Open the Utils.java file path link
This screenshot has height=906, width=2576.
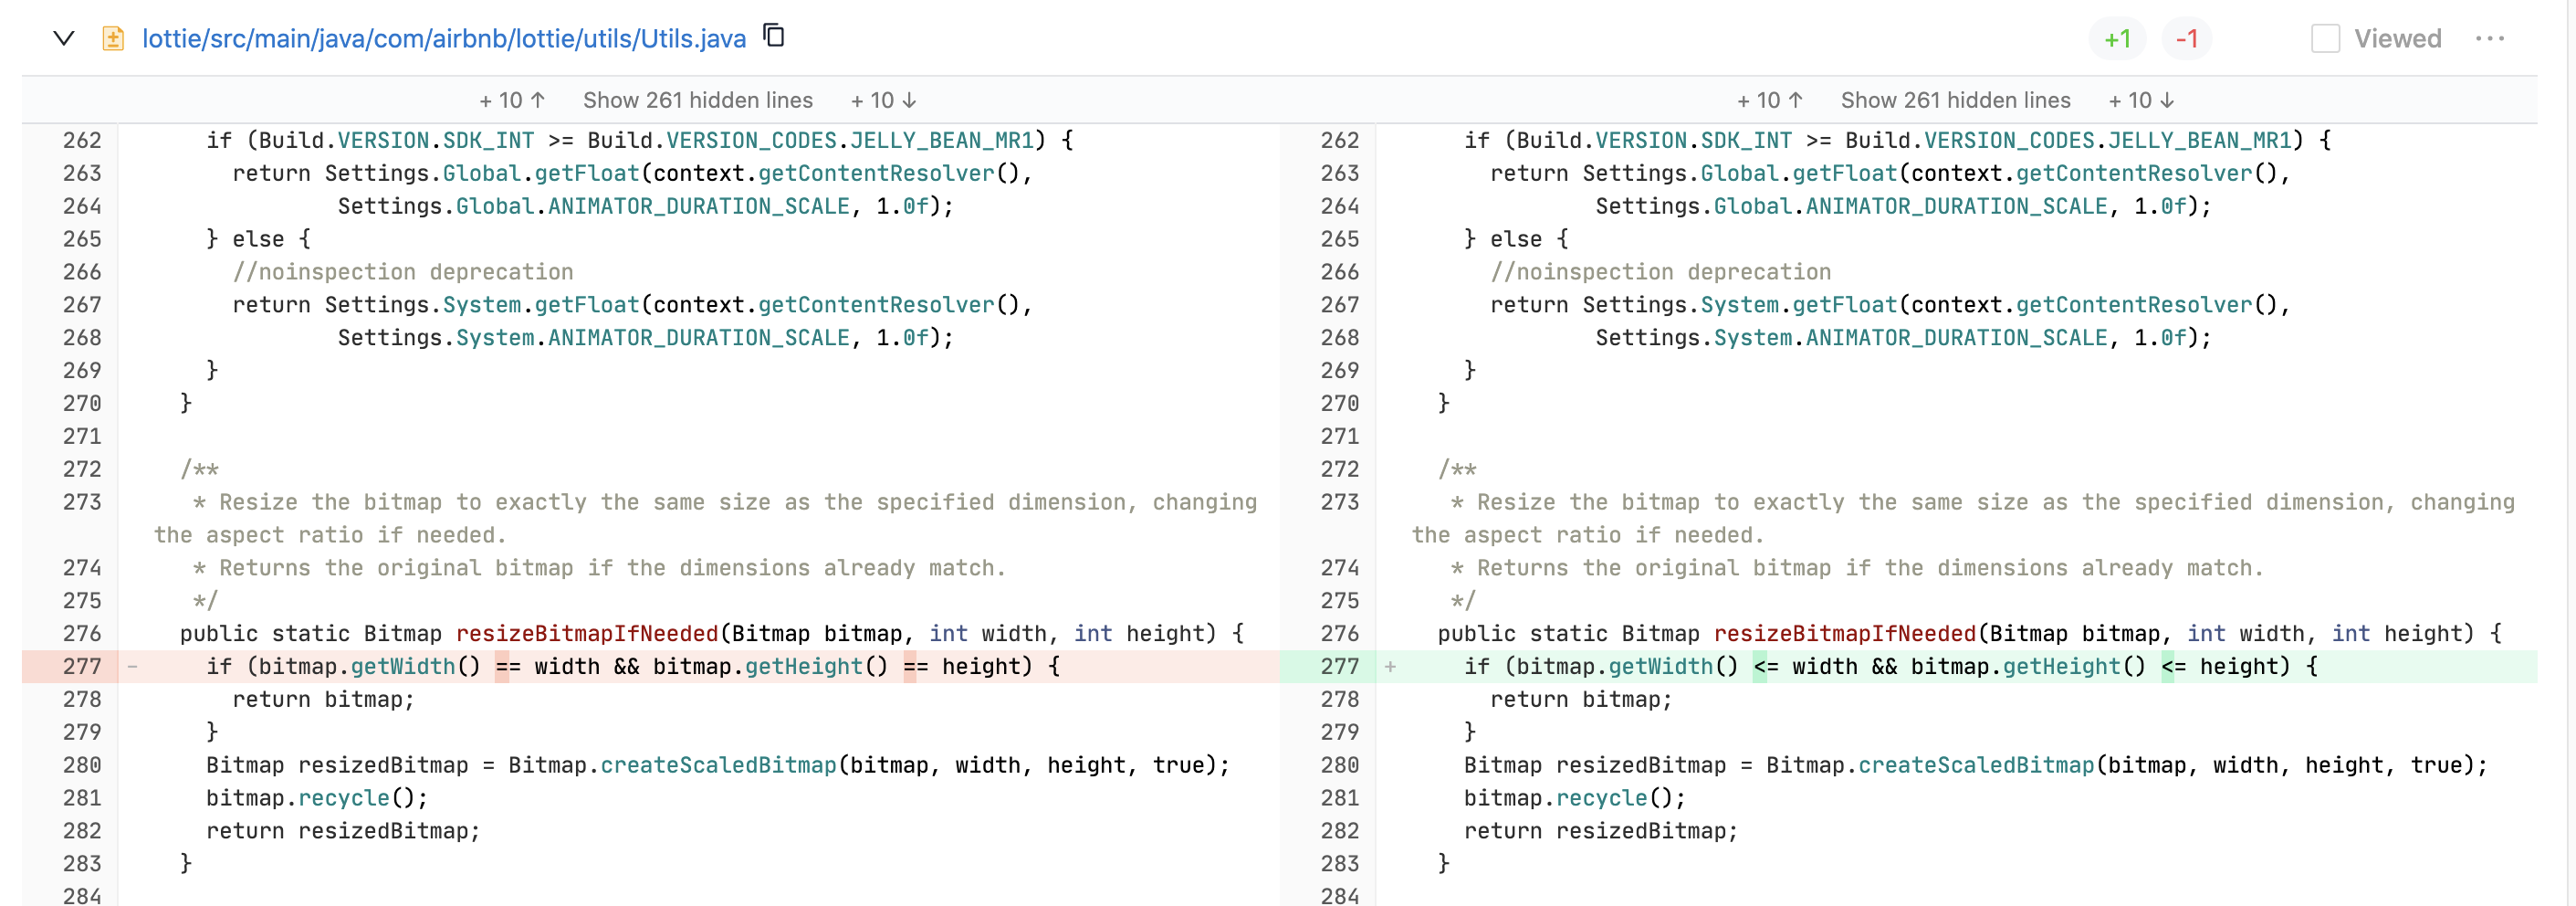tap(442, 37)
